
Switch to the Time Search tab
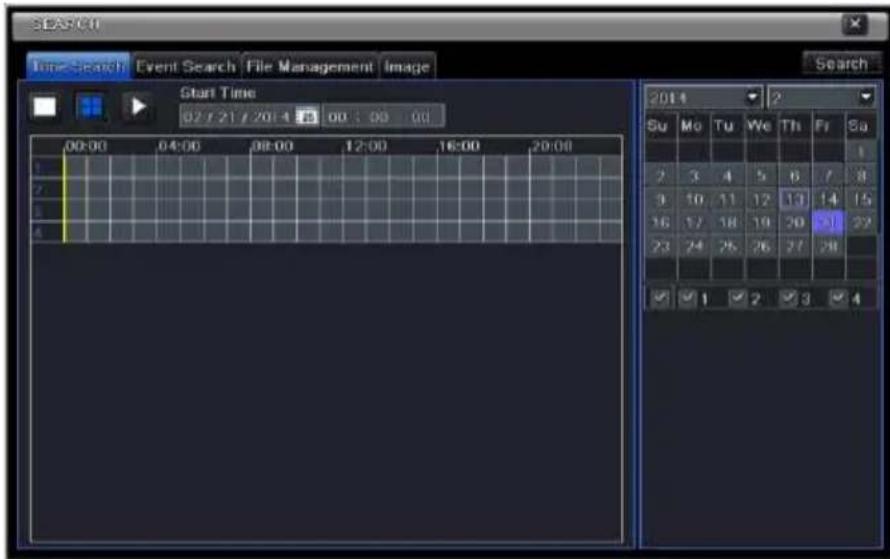[78, 66]
